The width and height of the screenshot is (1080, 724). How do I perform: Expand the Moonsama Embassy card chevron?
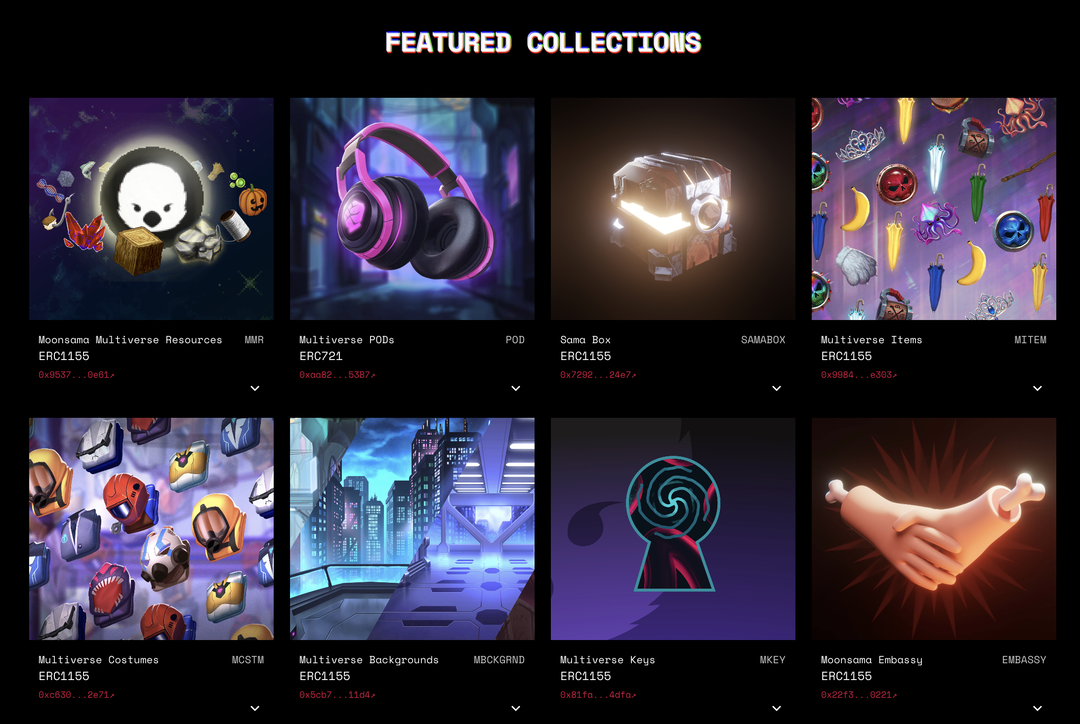pos(1037,708)
